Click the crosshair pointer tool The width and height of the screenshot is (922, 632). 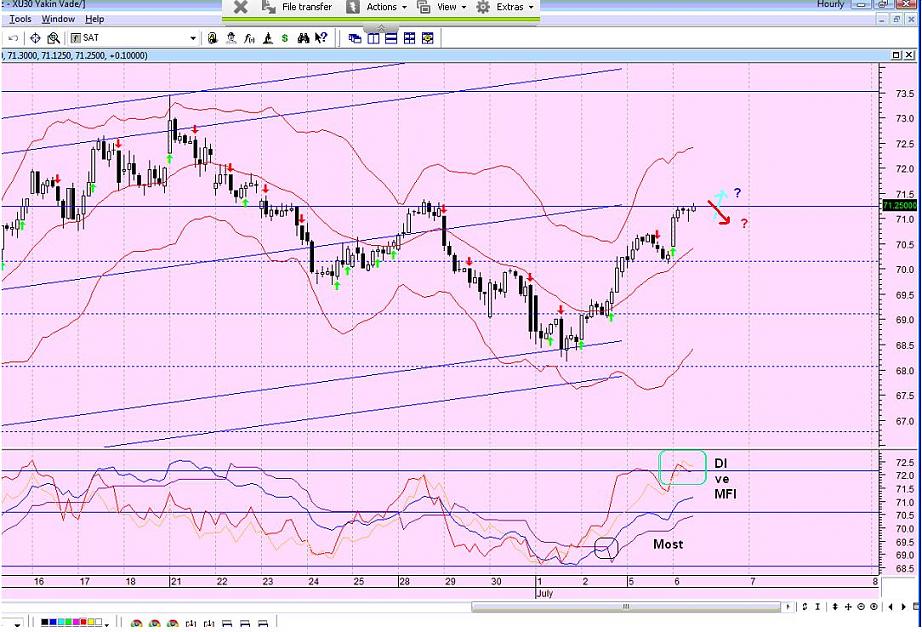[x=35, y=38]
